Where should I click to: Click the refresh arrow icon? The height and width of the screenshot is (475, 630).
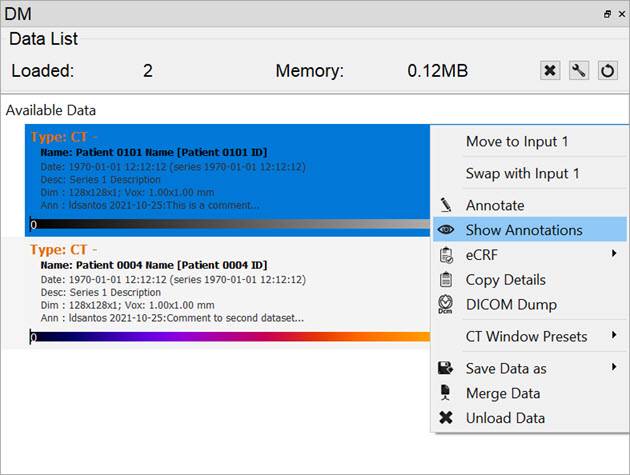(x=607, y=71)
